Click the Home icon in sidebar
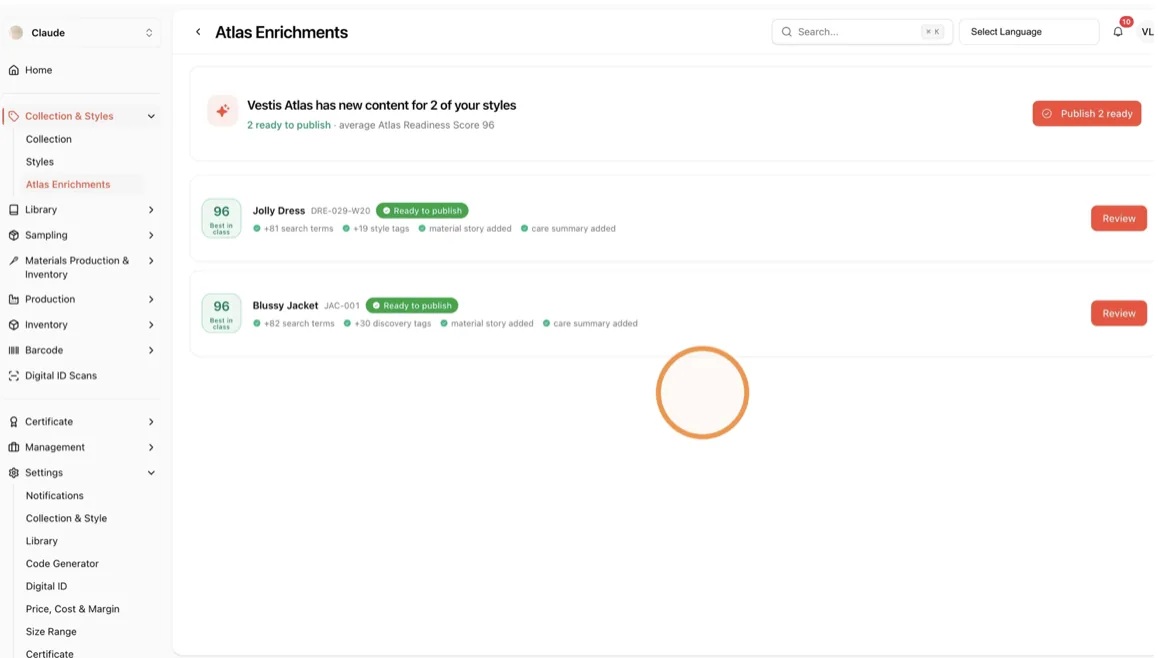Screen dimensions: 1158x658 (13, 70)
